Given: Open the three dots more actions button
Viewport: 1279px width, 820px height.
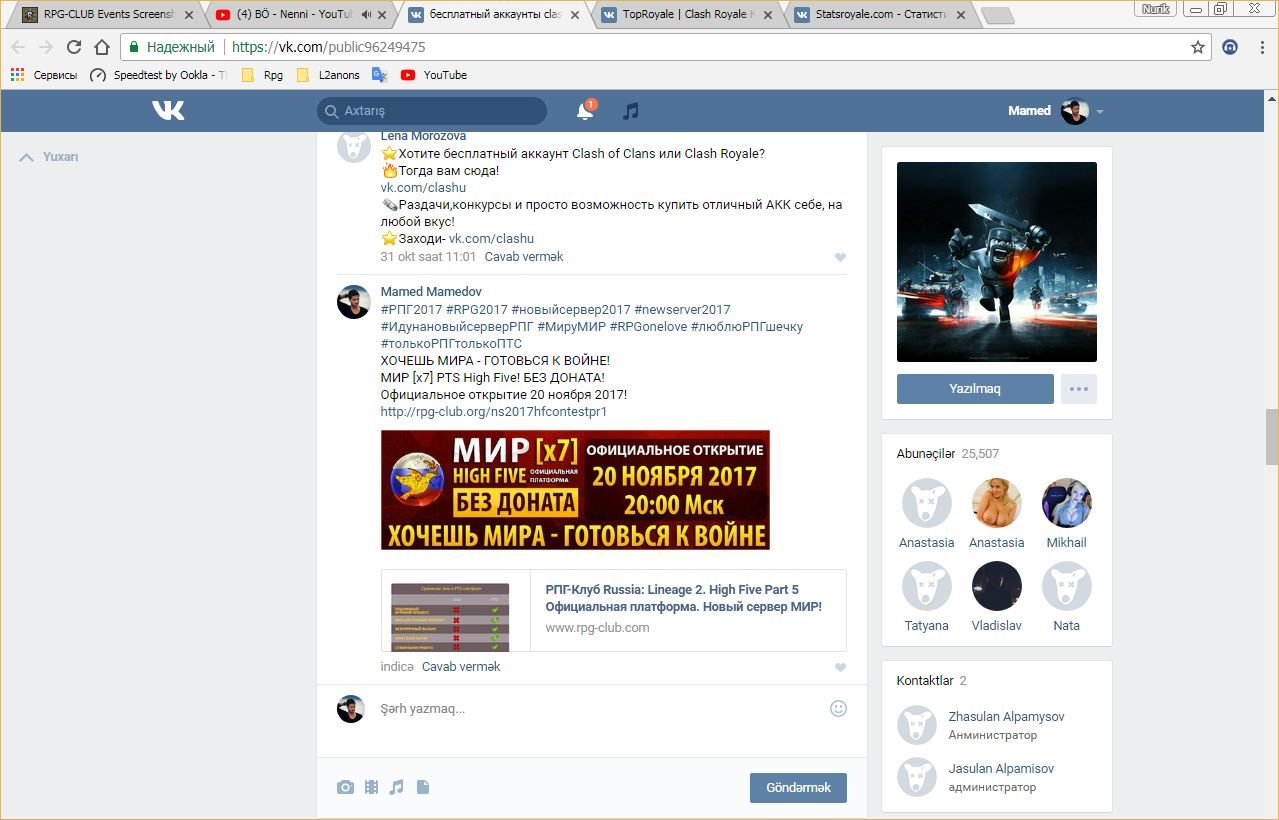Looking at the screenshot, I should [x=1078, y=389].
